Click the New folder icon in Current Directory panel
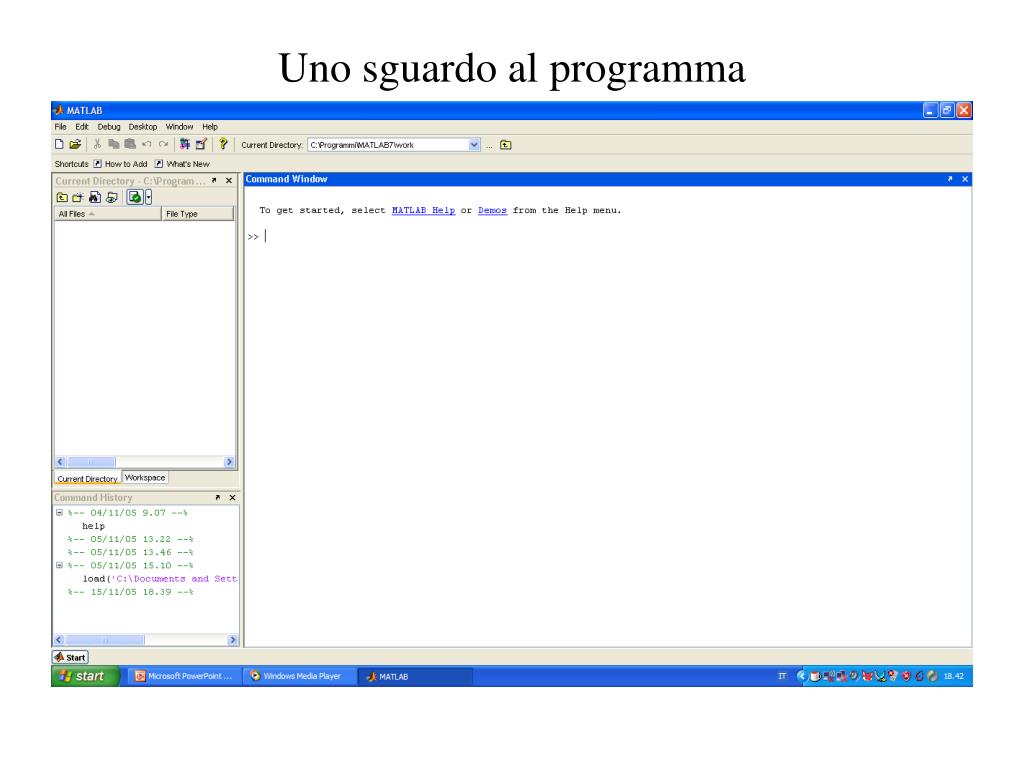The image size is (1024, 768). coord(78,197)
